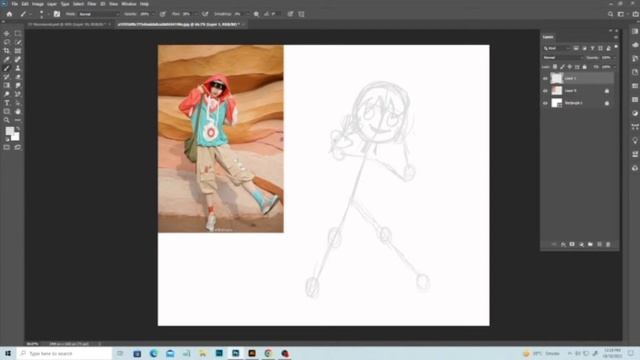Select the Clone Stamp tool

tap(18, 68)
